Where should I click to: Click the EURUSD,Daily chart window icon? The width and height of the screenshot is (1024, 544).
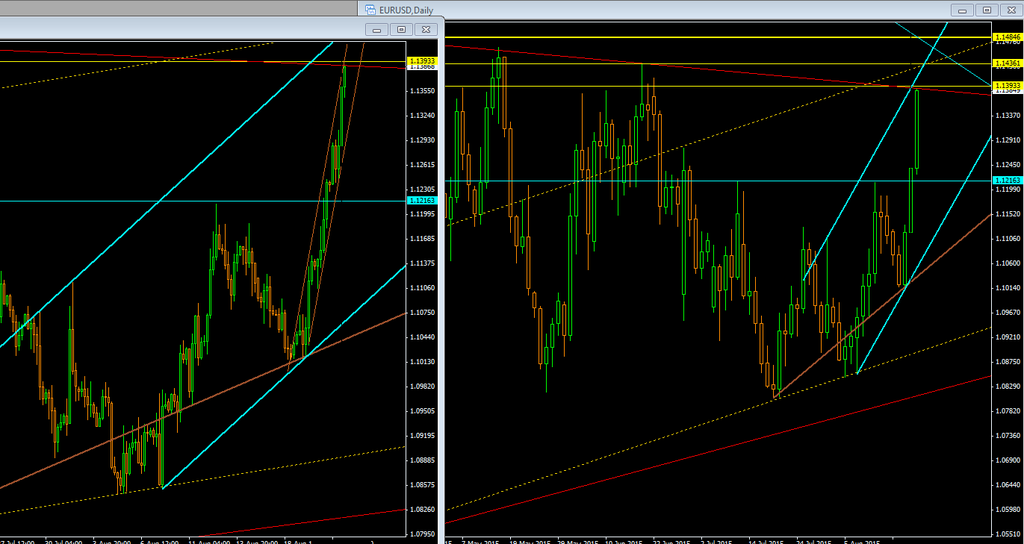(x=370, y=9)
